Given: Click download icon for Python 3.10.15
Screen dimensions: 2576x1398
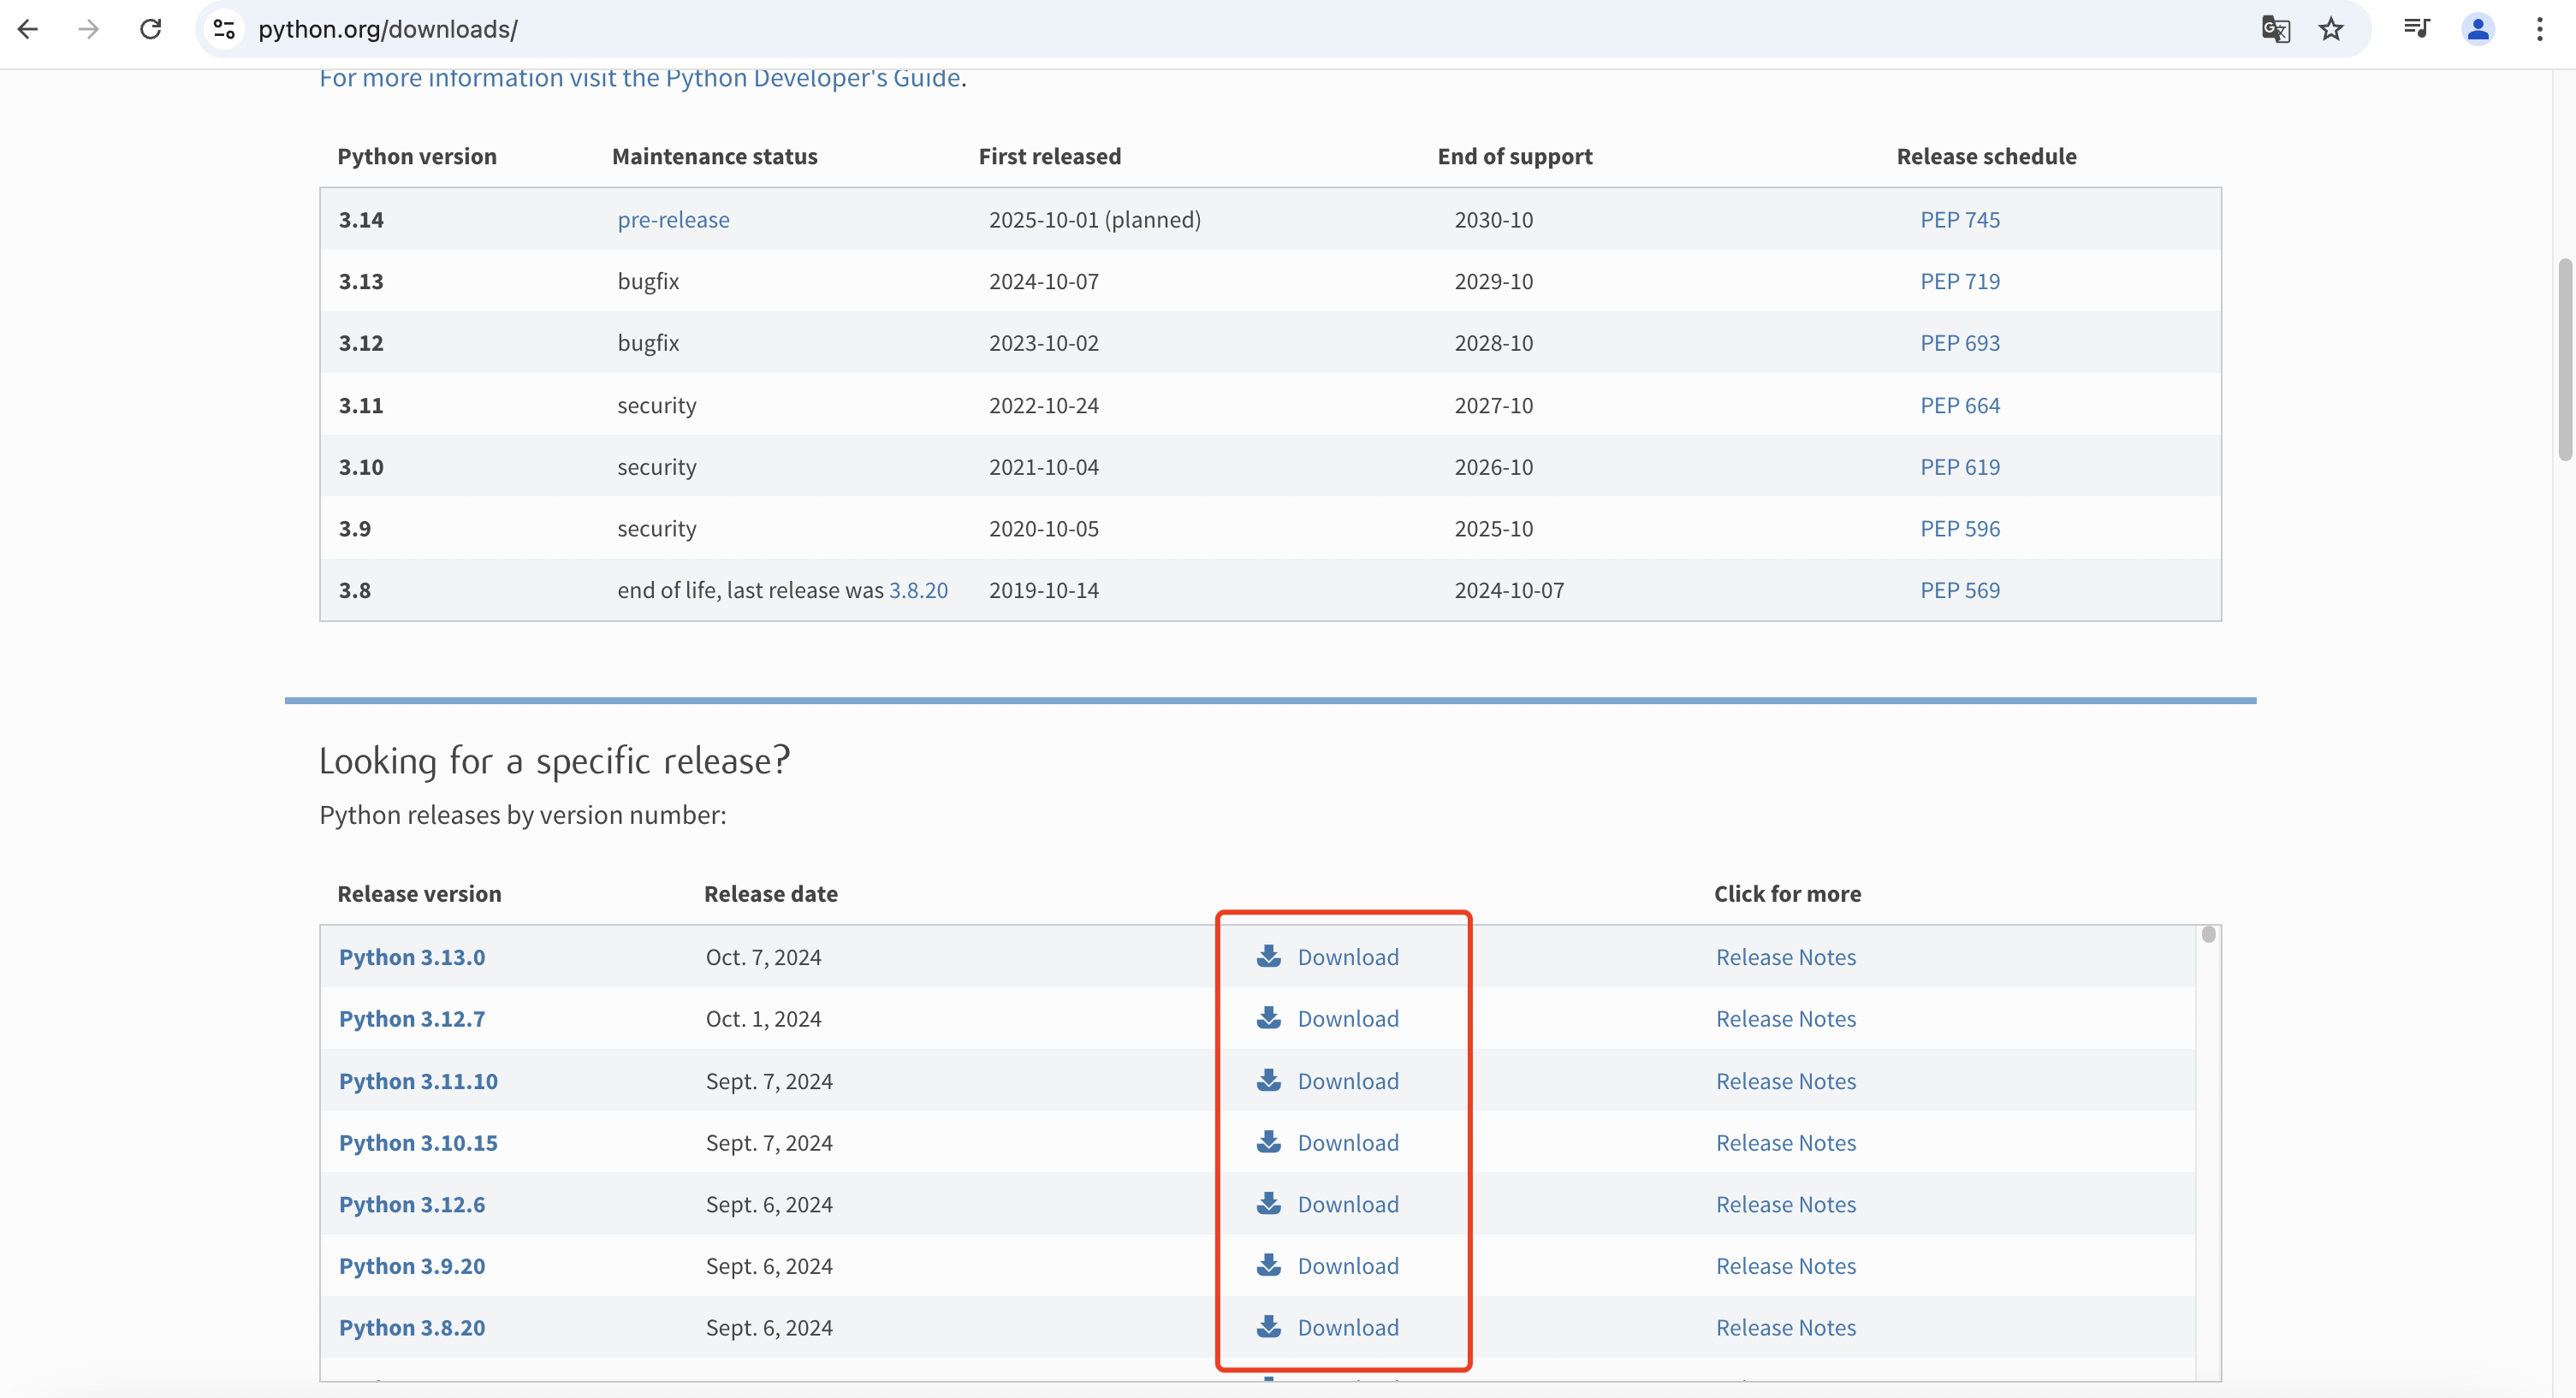Looking at the screenshot, I should click(x=1269, y=1142).
